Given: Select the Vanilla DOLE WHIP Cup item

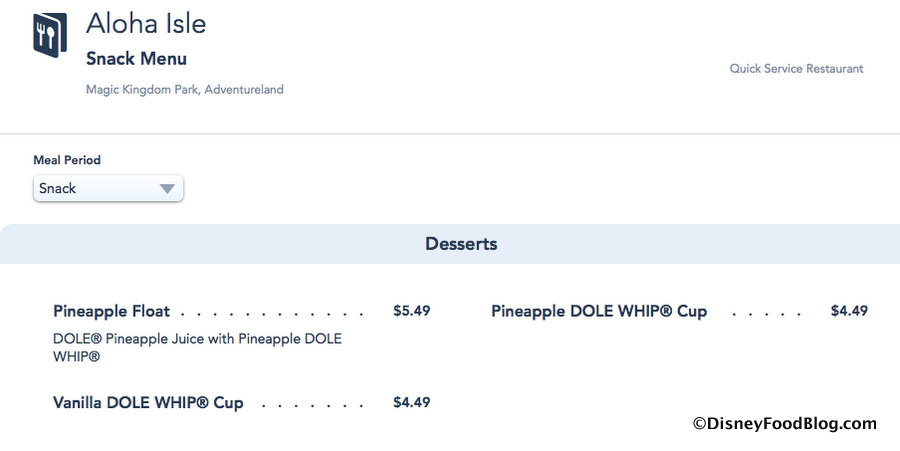Looking at the screenshot, I should click(148, 403).
